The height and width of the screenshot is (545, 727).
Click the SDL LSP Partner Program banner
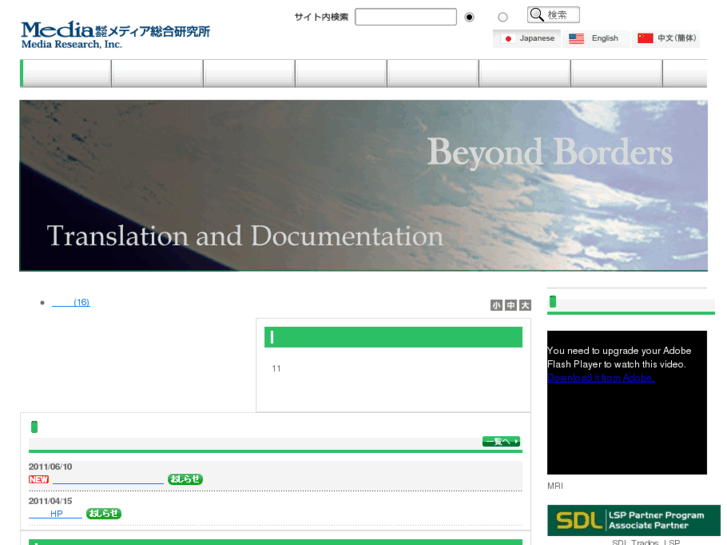tap(634, 520)
